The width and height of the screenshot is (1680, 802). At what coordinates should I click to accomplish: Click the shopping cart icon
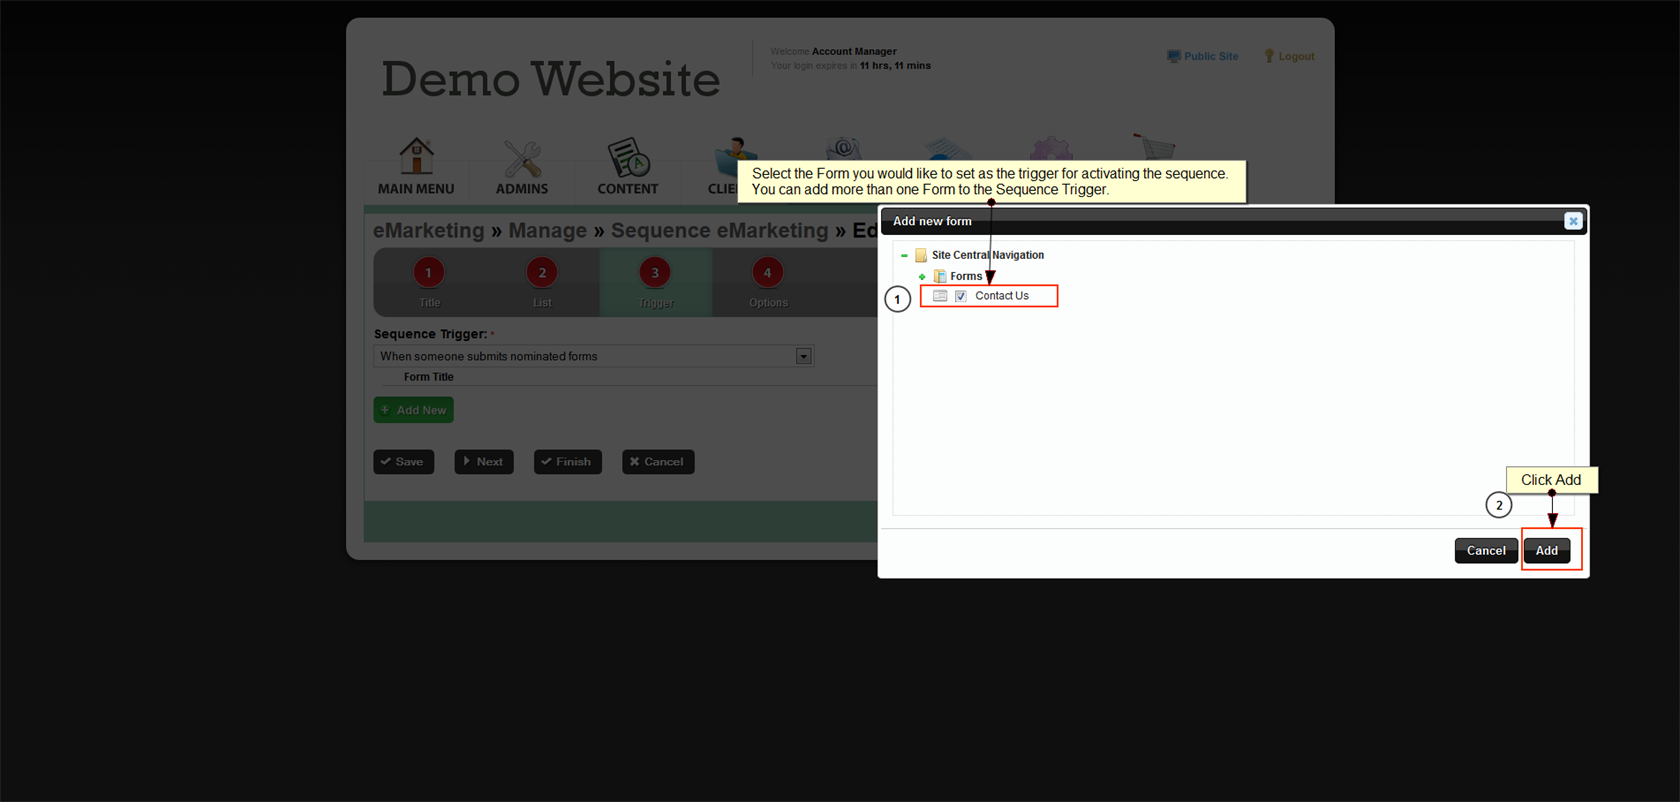point(1153,147)
